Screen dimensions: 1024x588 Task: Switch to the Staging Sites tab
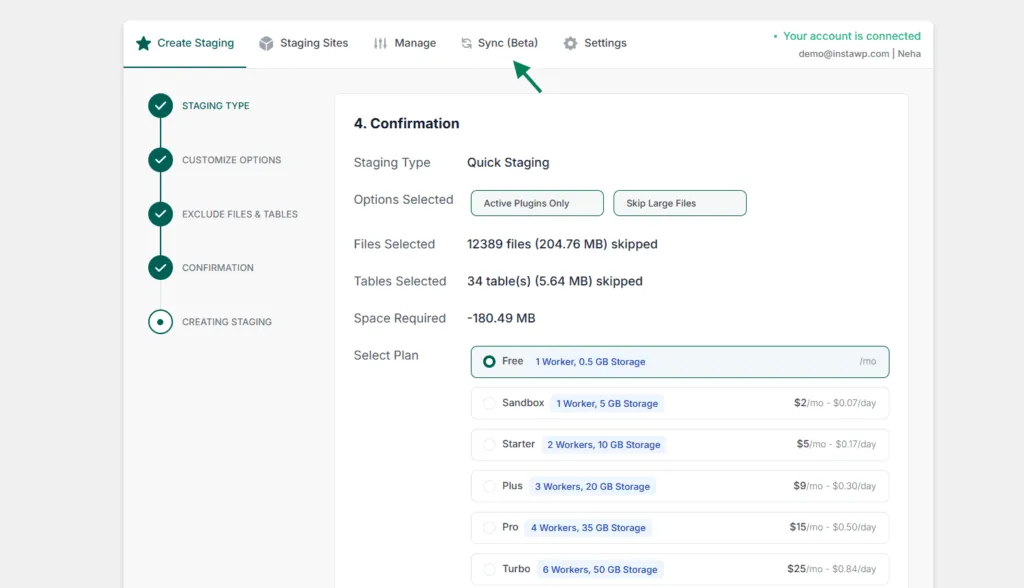pyautogui.click(x=304, y=43)
